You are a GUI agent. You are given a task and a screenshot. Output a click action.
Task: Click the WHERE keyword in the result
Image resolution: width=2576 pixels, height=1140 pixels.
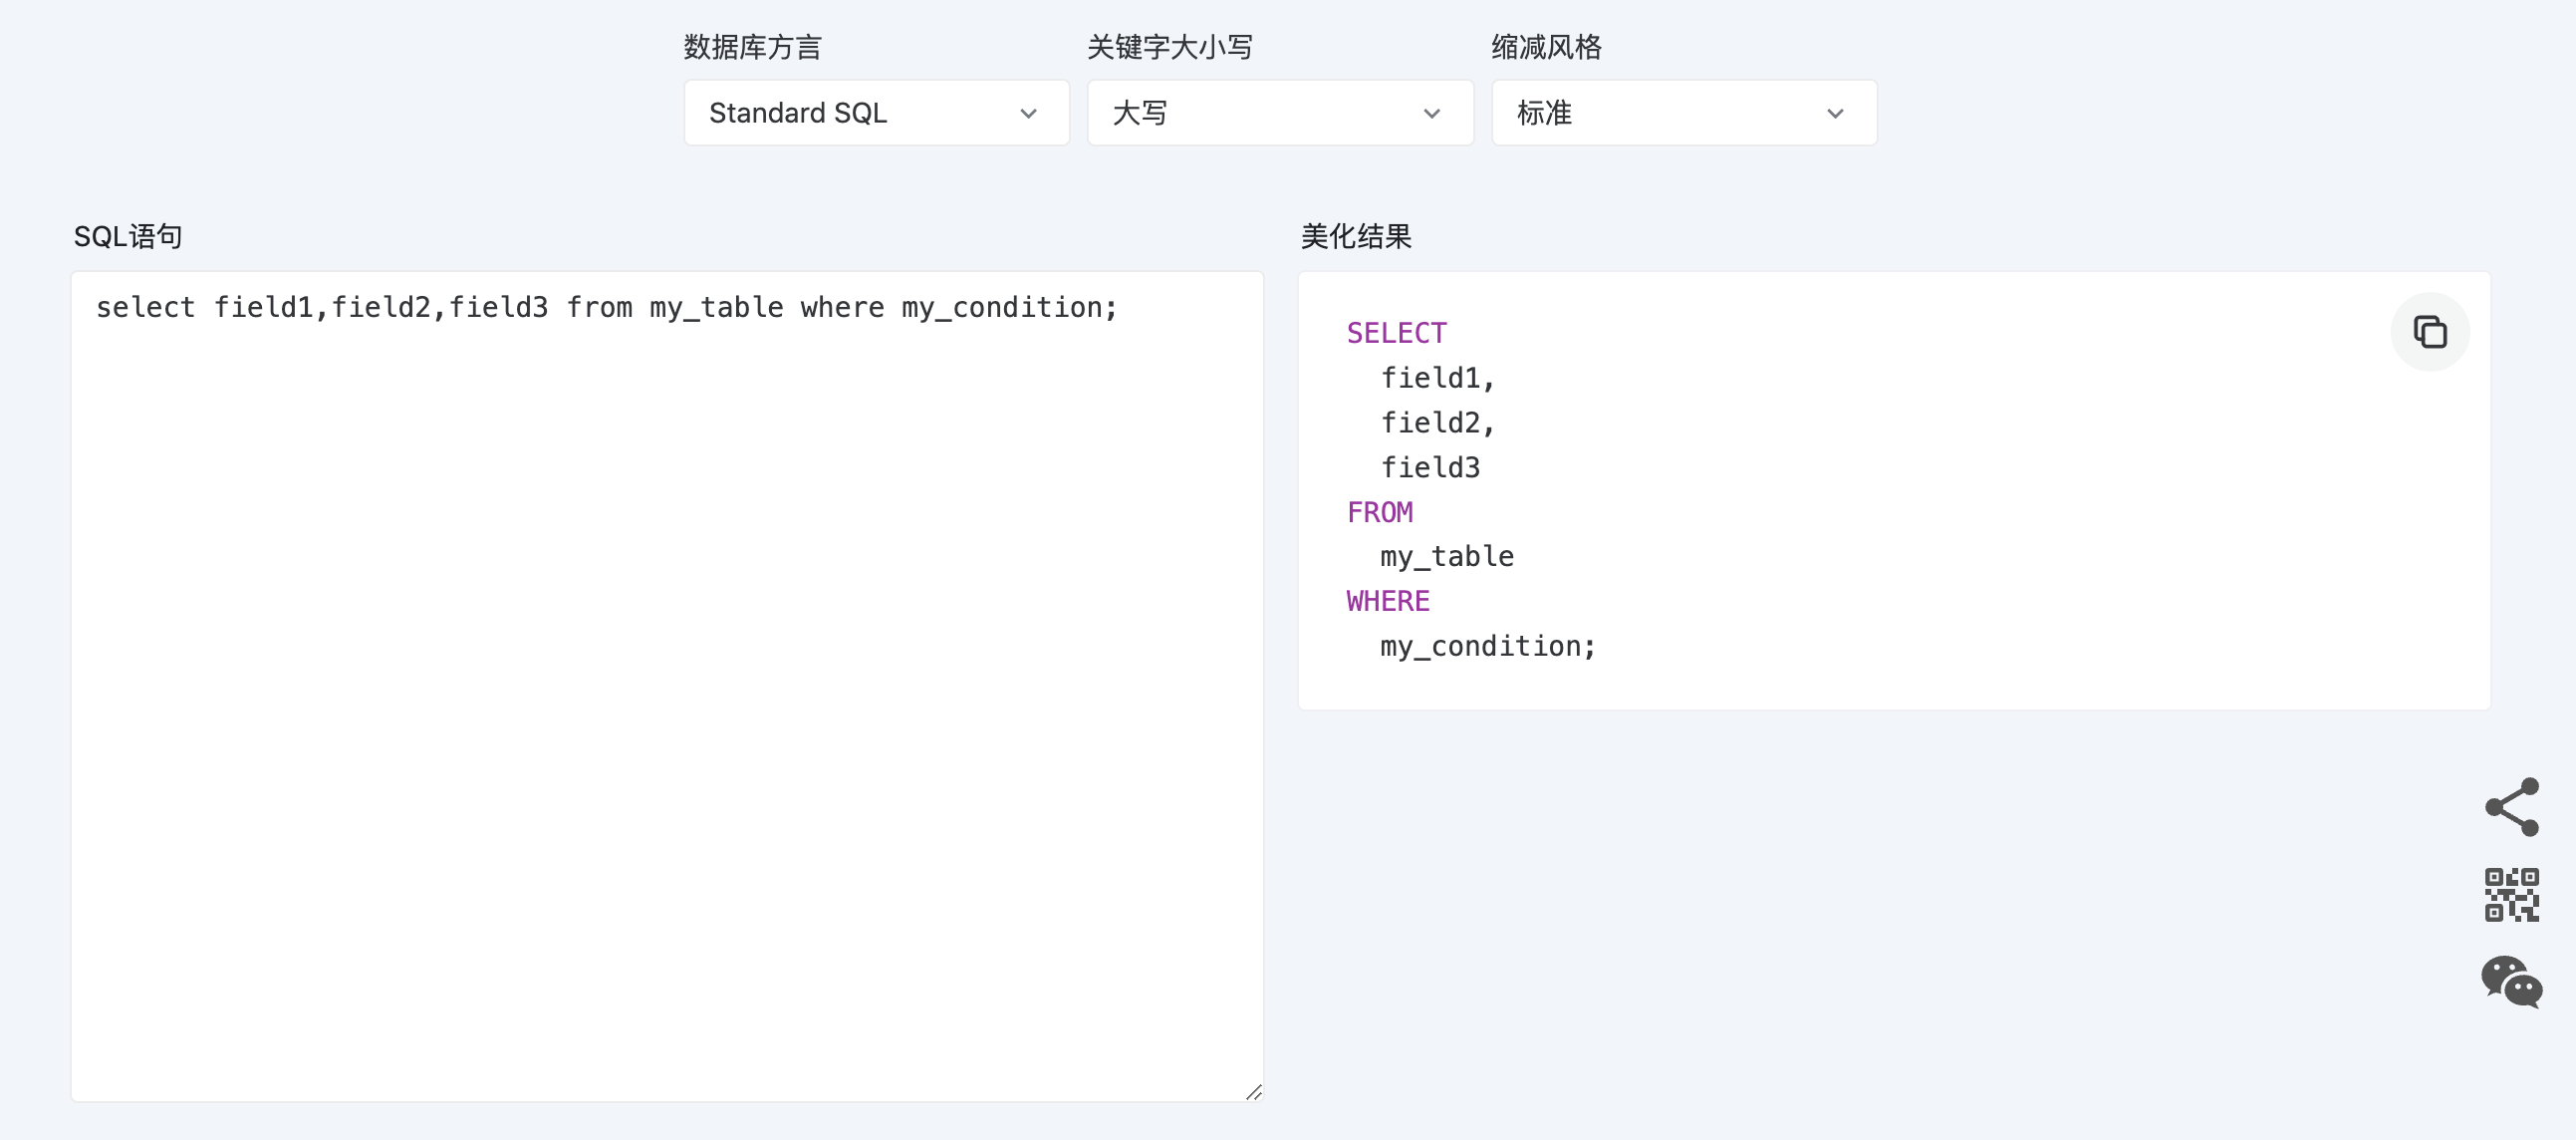pos(1387,600)
